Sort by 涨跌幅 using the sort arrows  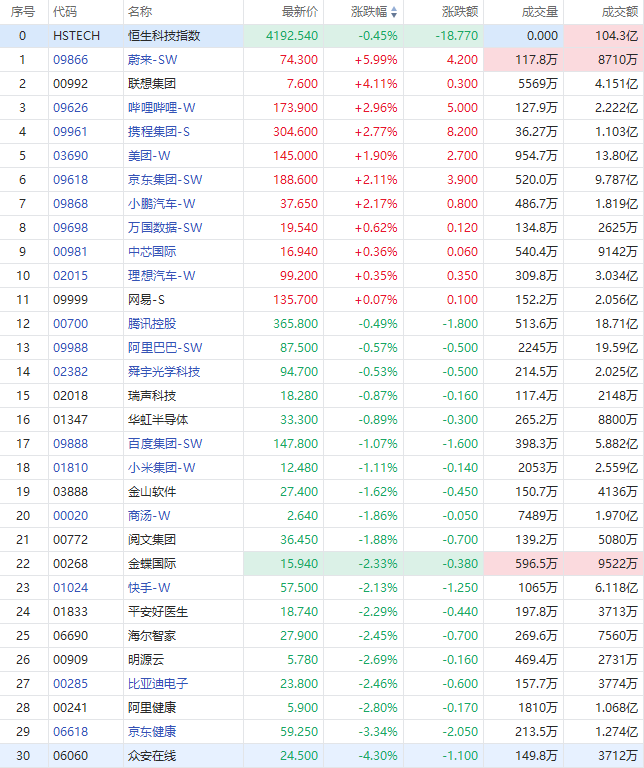(x=394, y=12)
